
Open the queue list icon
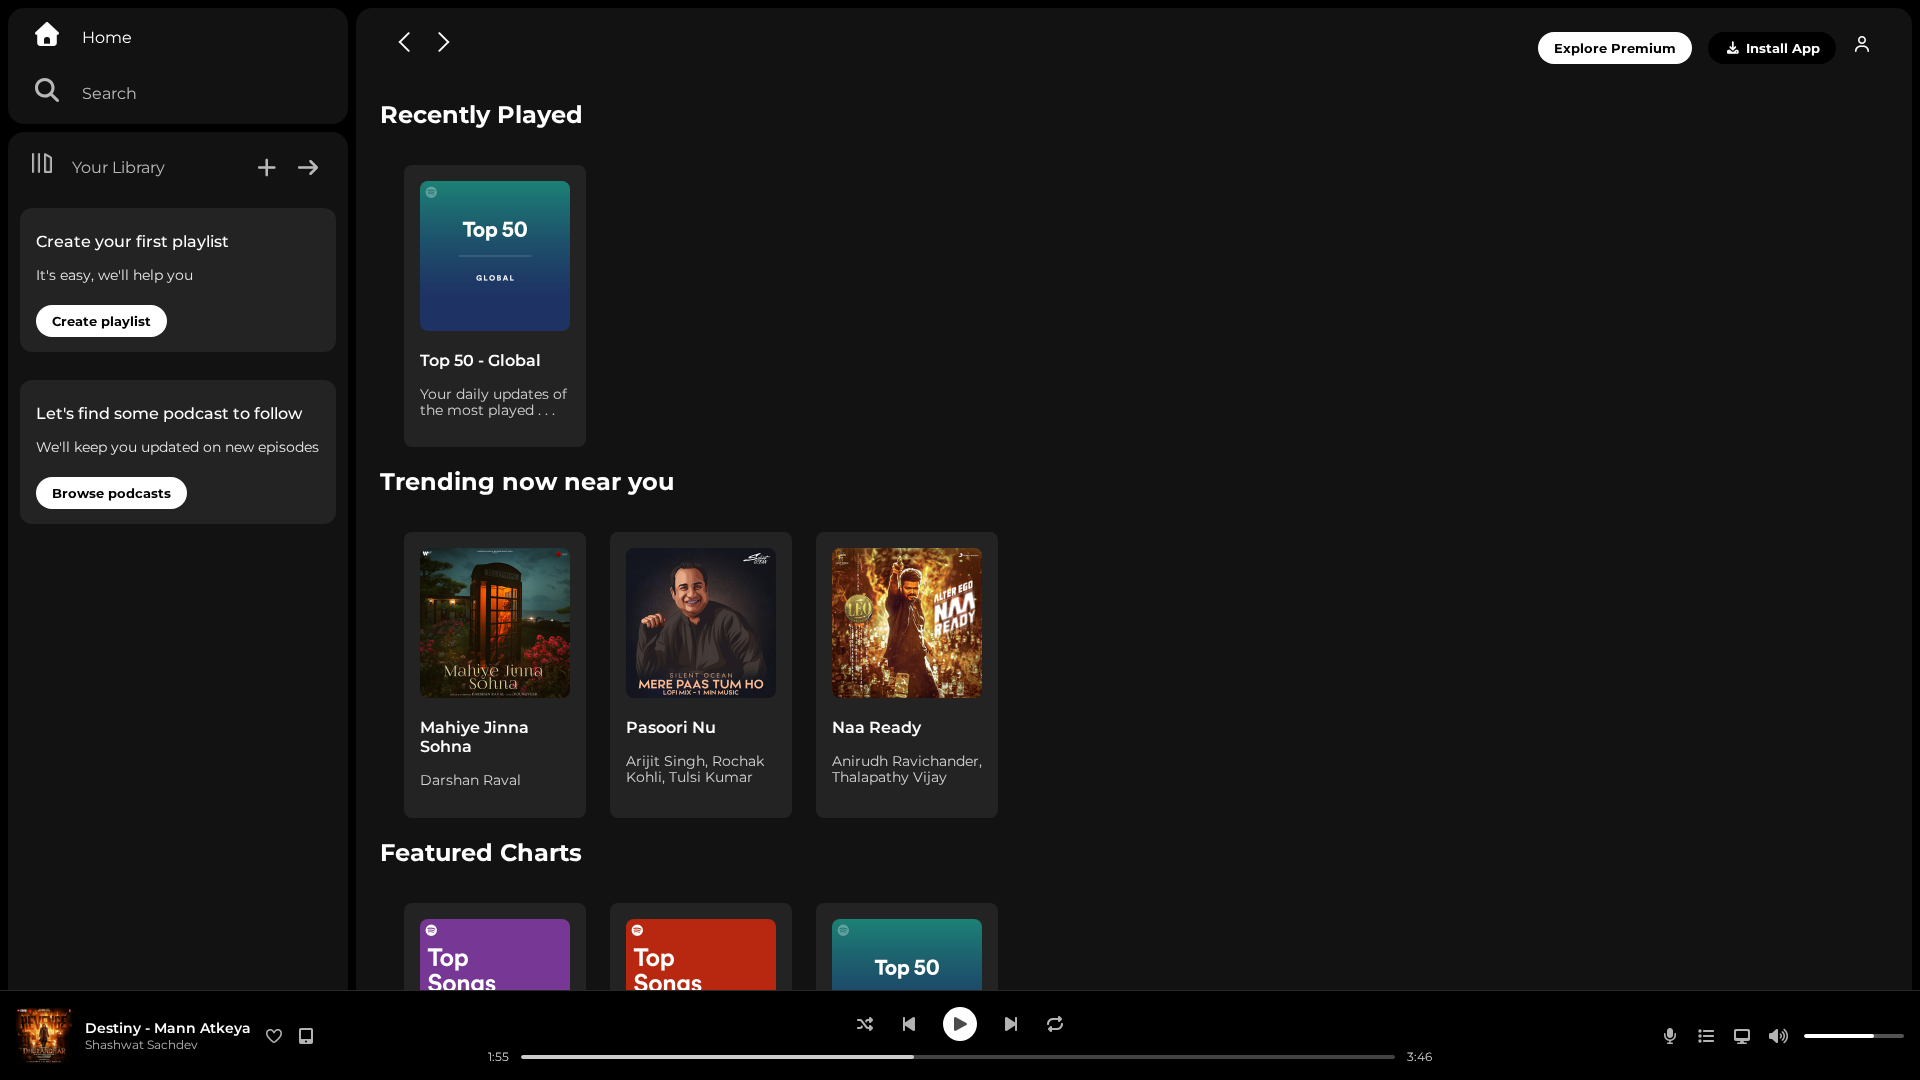pyautogui.click(x=1706, y=1036)
